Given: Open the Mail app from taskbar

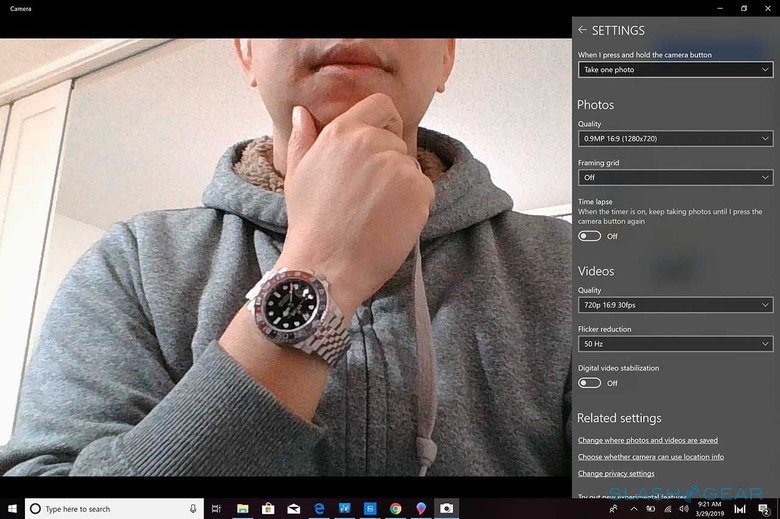Looking at the screenshot, I should coord(293,509).
